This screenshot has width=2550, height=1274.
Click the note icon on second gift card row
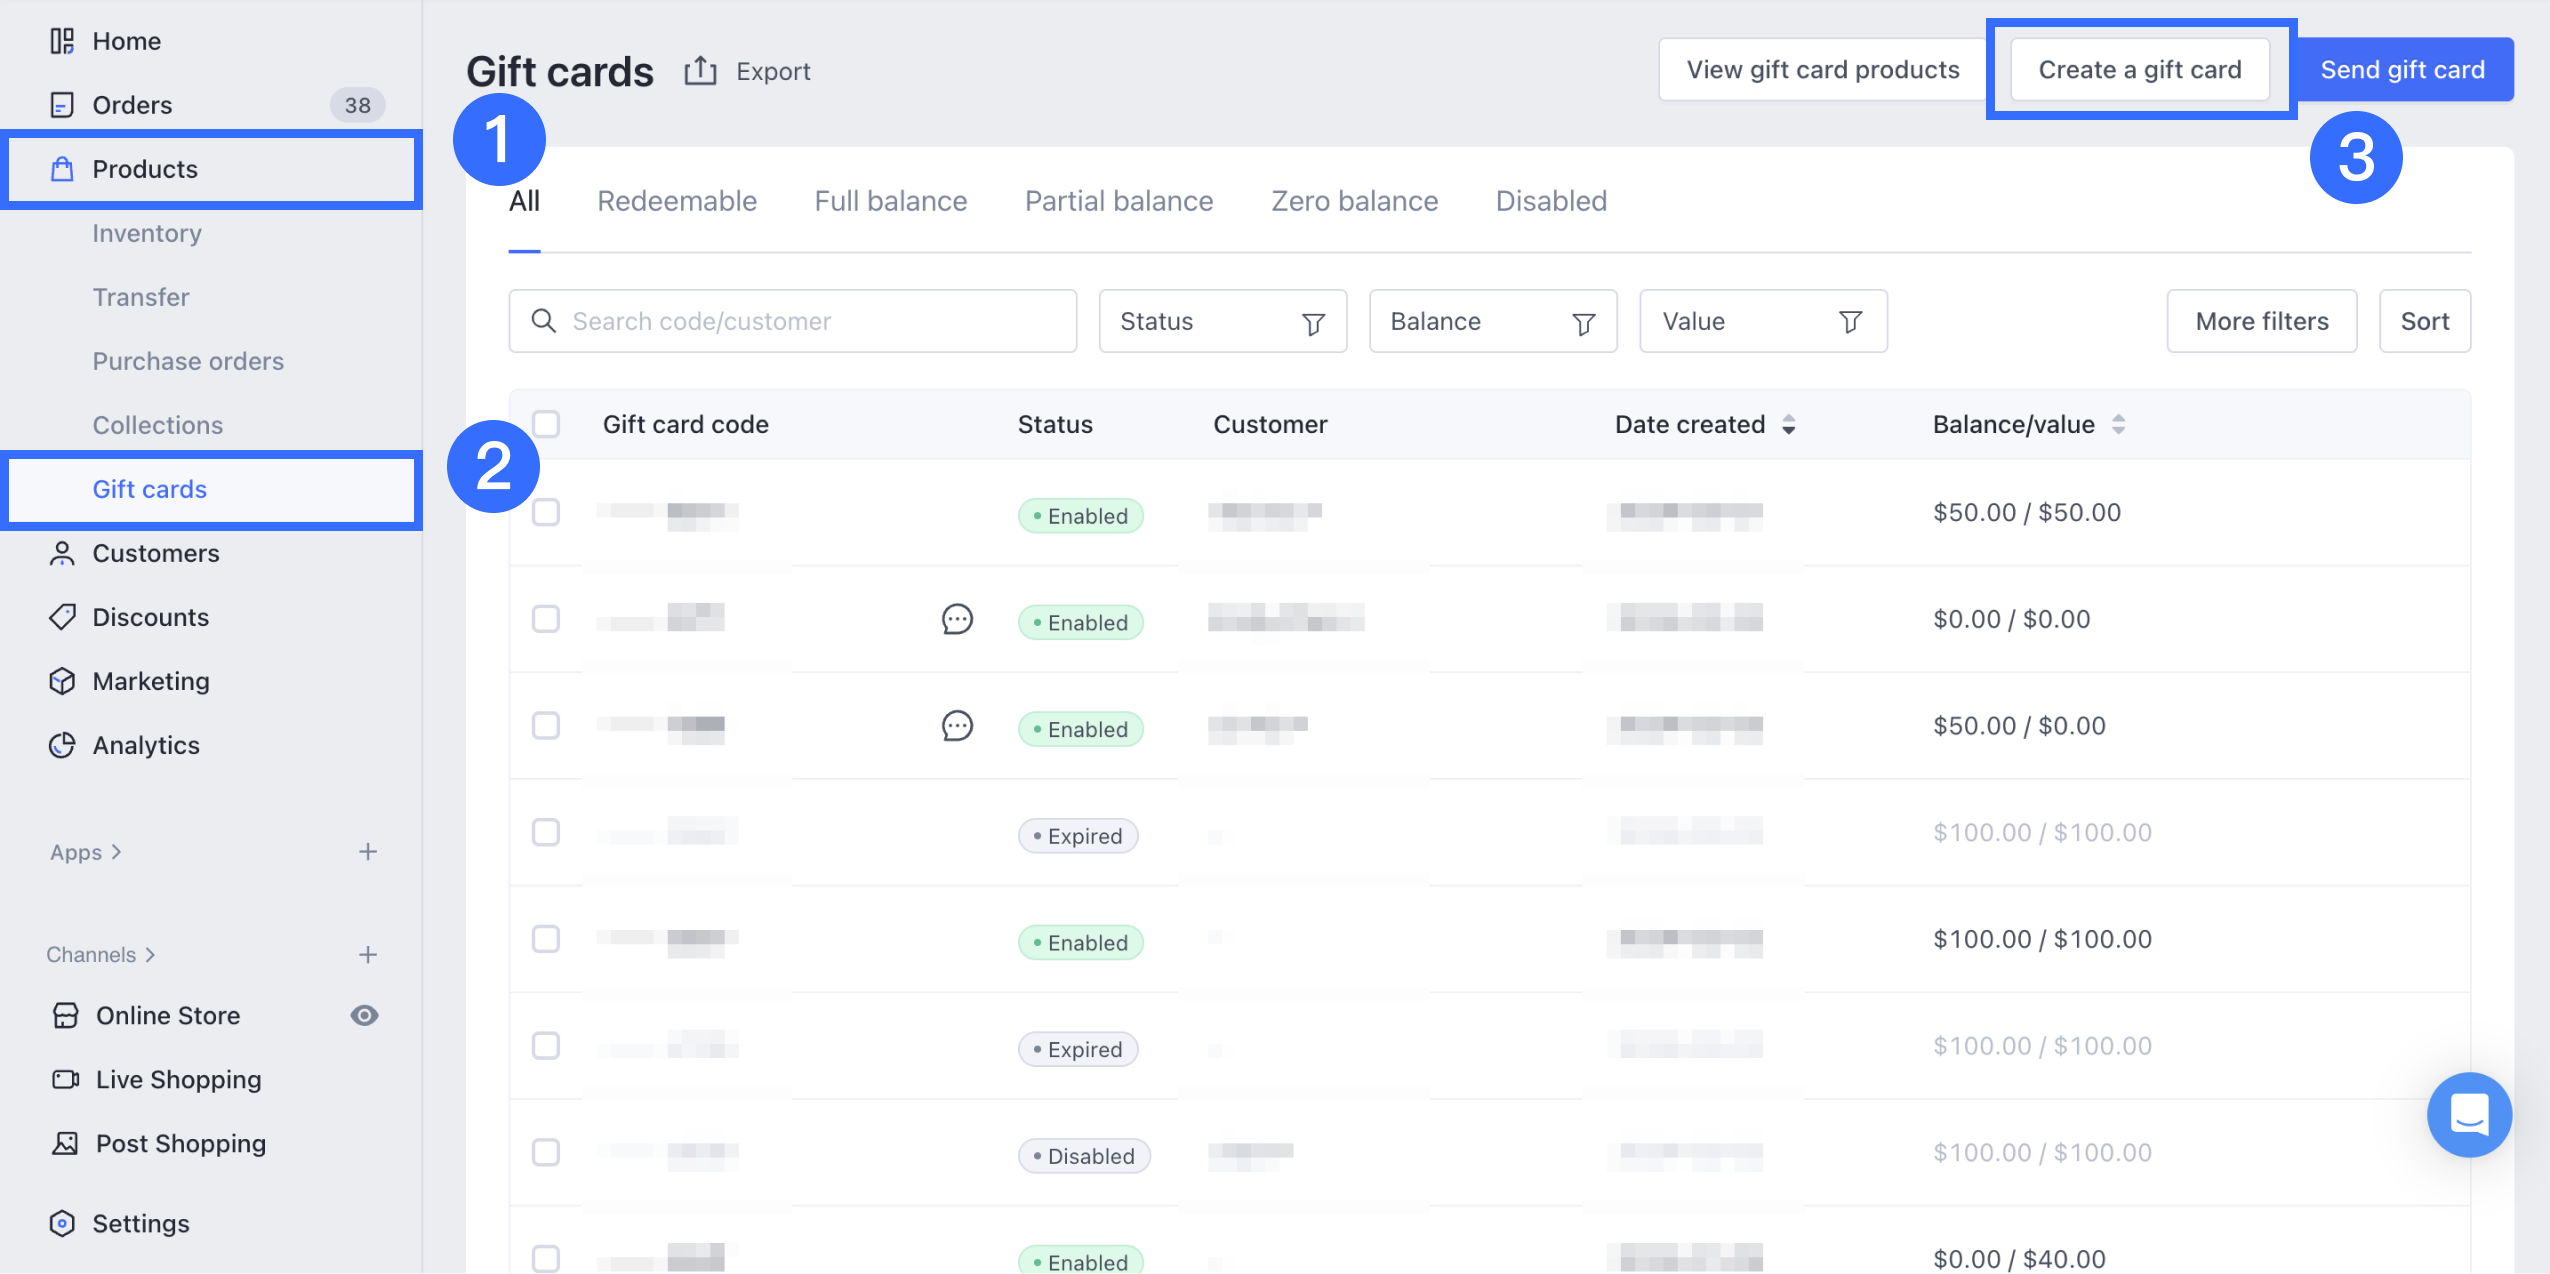pyautogui.click(x=957, y=619)
